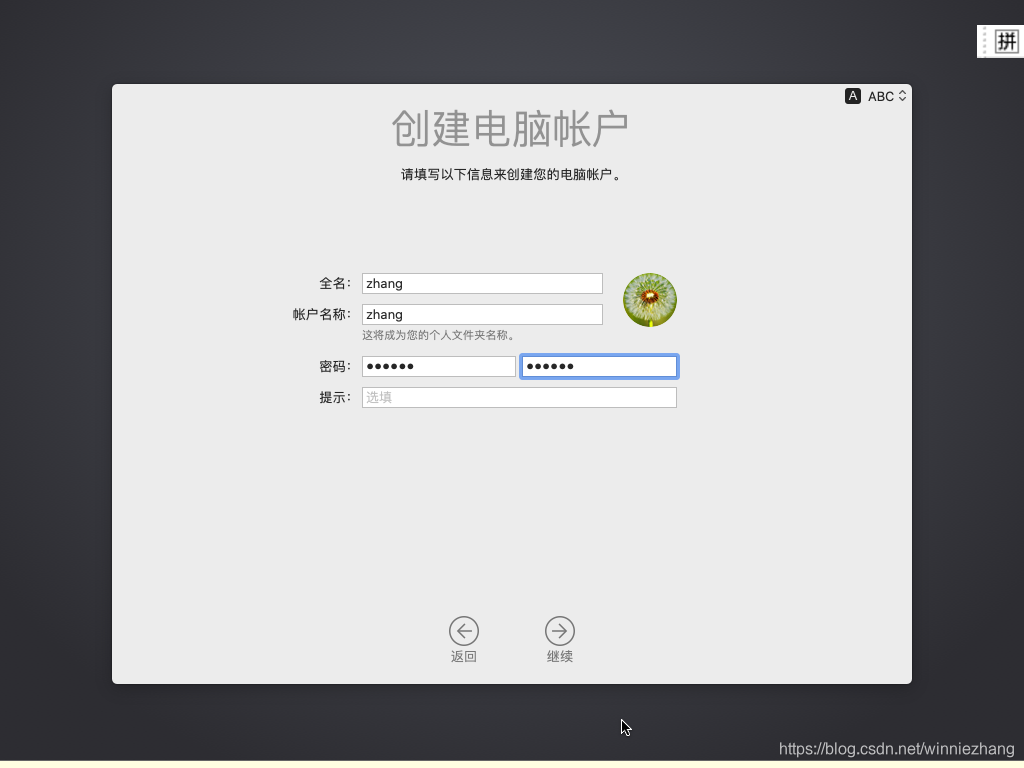Click the continue arrow icon labeled 继续
This screenshot has height=768, width=1024.
[560, 631]
